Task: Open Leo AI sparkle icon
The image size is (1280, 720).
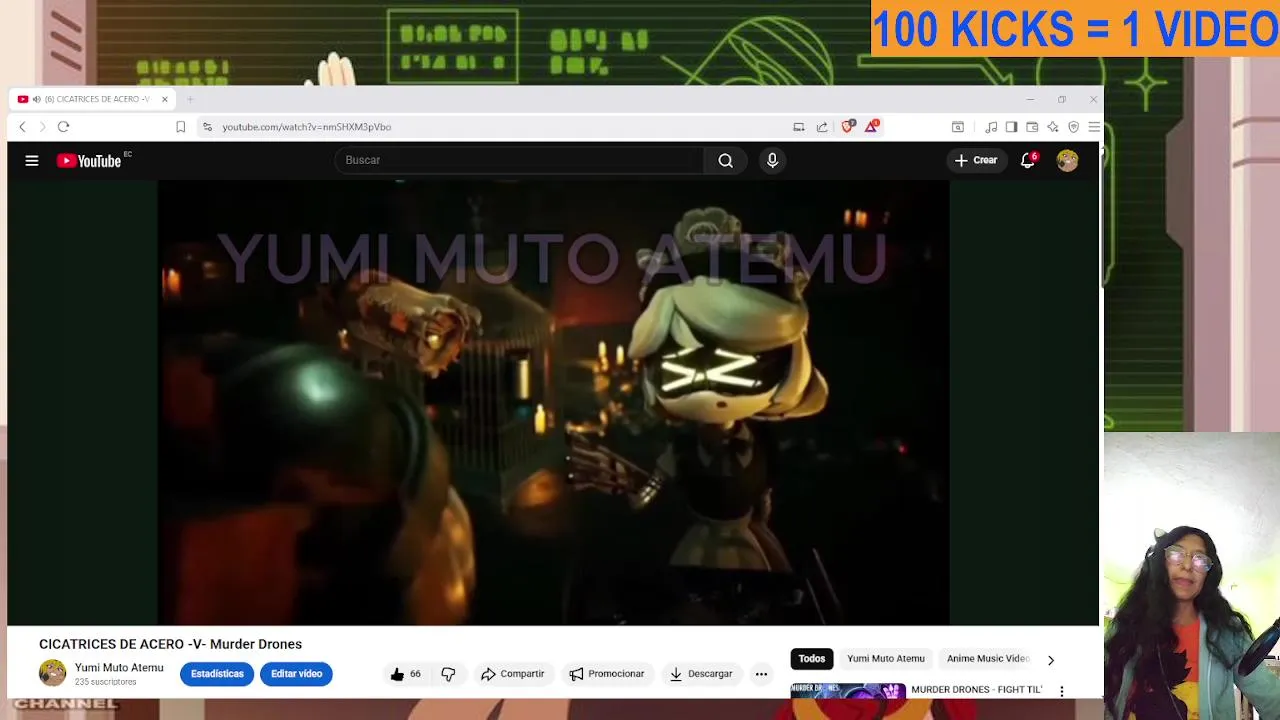Action: pyautogui.click(x=1053, y=127)
